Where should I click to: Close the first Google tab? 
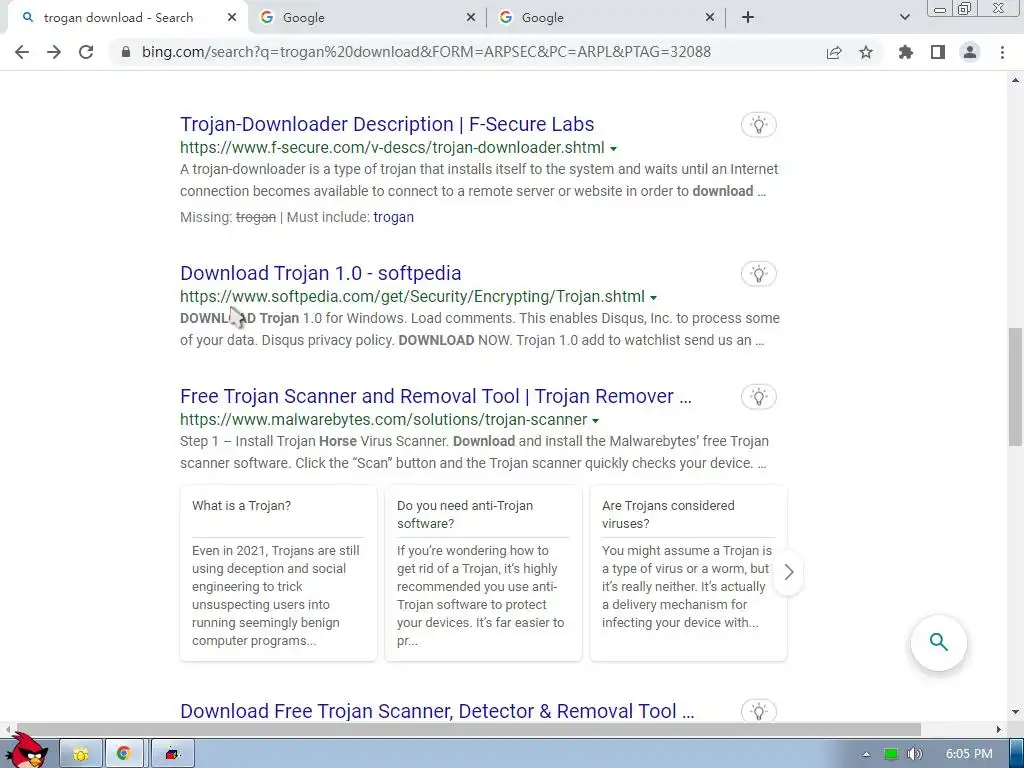(471, 18)
